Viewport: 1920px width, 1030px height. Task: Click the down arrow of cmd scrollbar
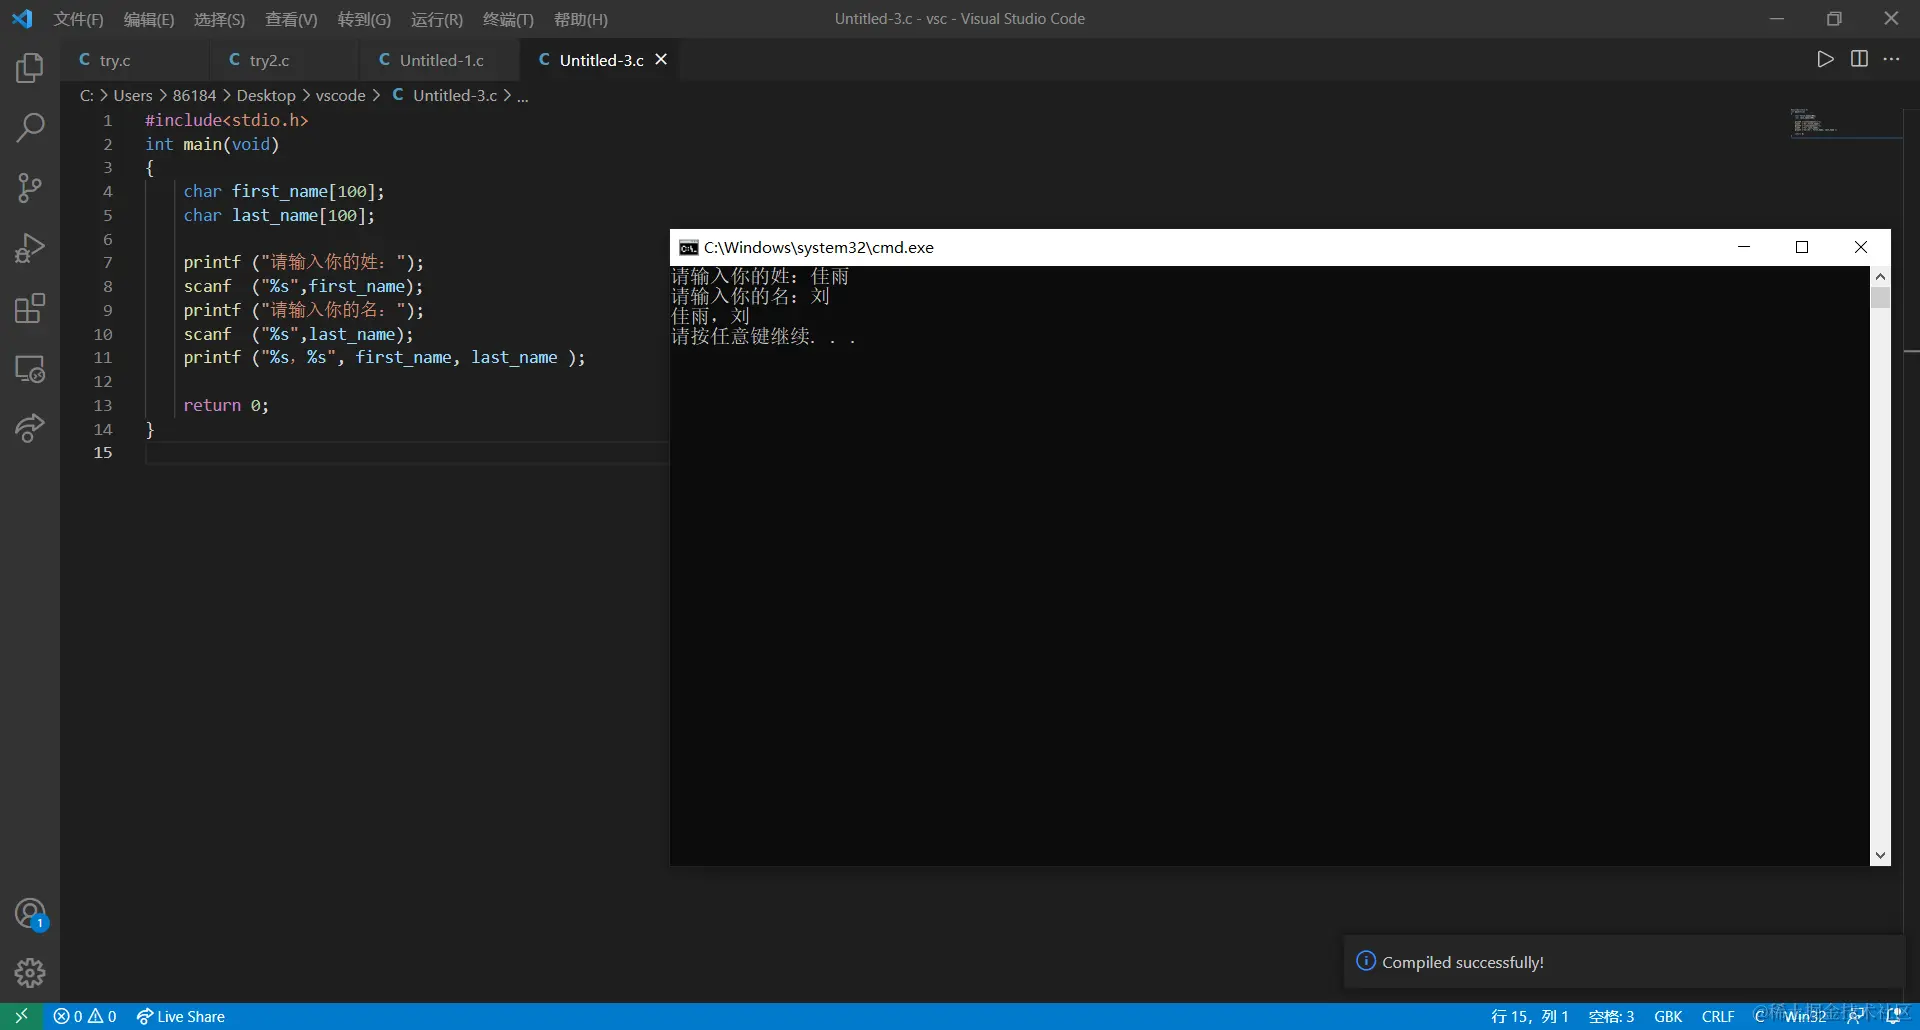pyautogui.click(x=1880, y=855)
